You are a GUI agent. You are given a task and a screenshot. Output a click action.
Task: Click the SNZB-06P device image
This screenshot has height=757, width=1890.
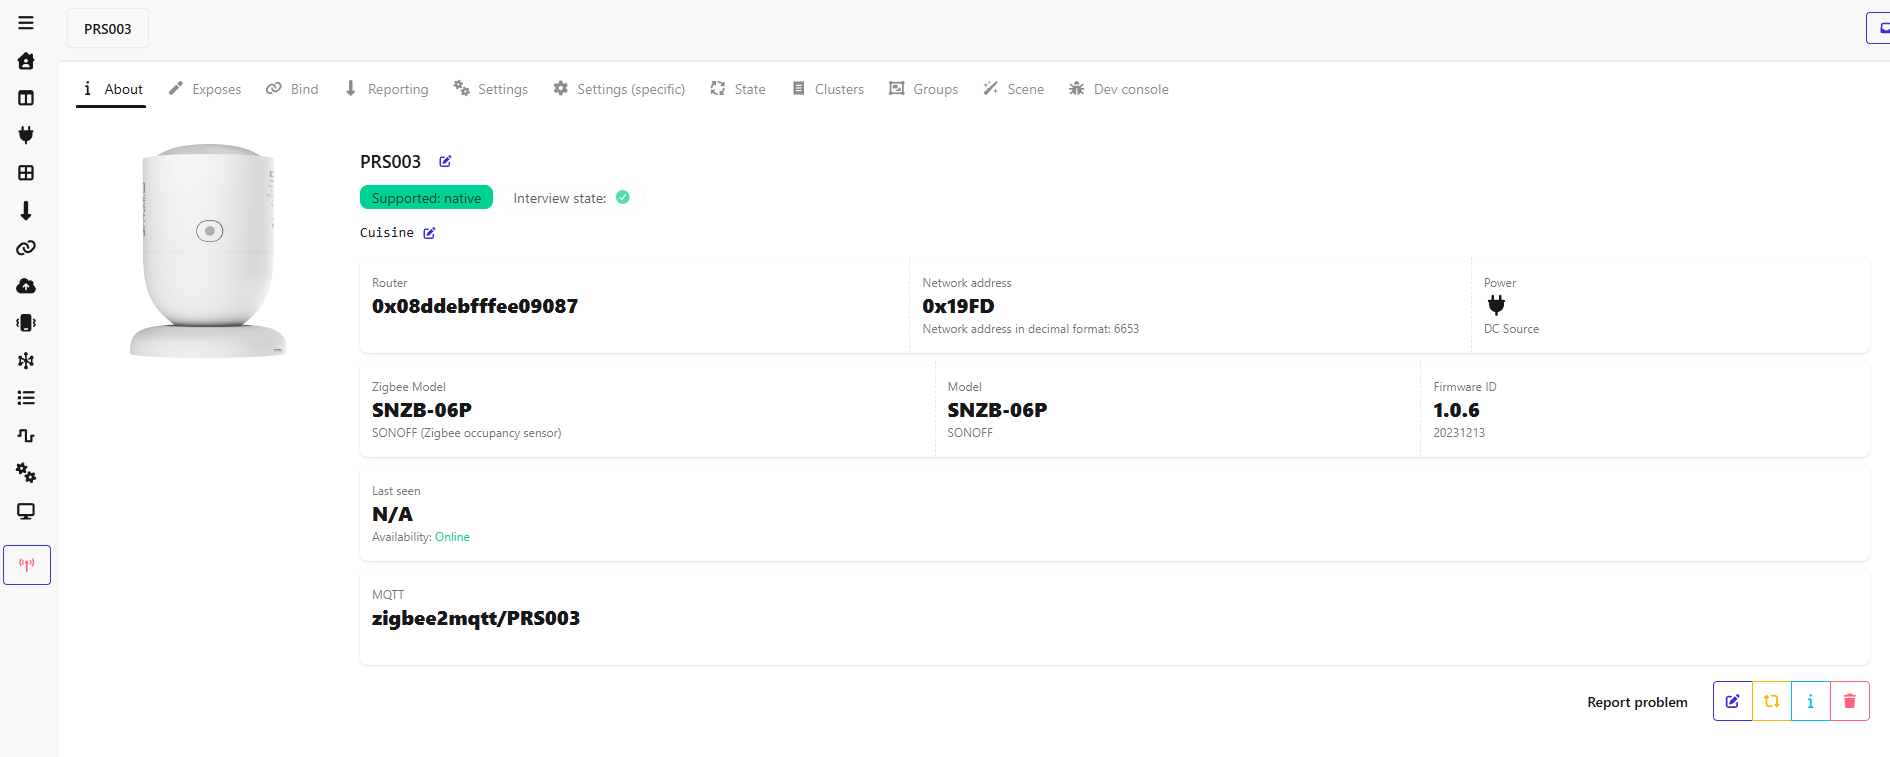click(208, 250)
